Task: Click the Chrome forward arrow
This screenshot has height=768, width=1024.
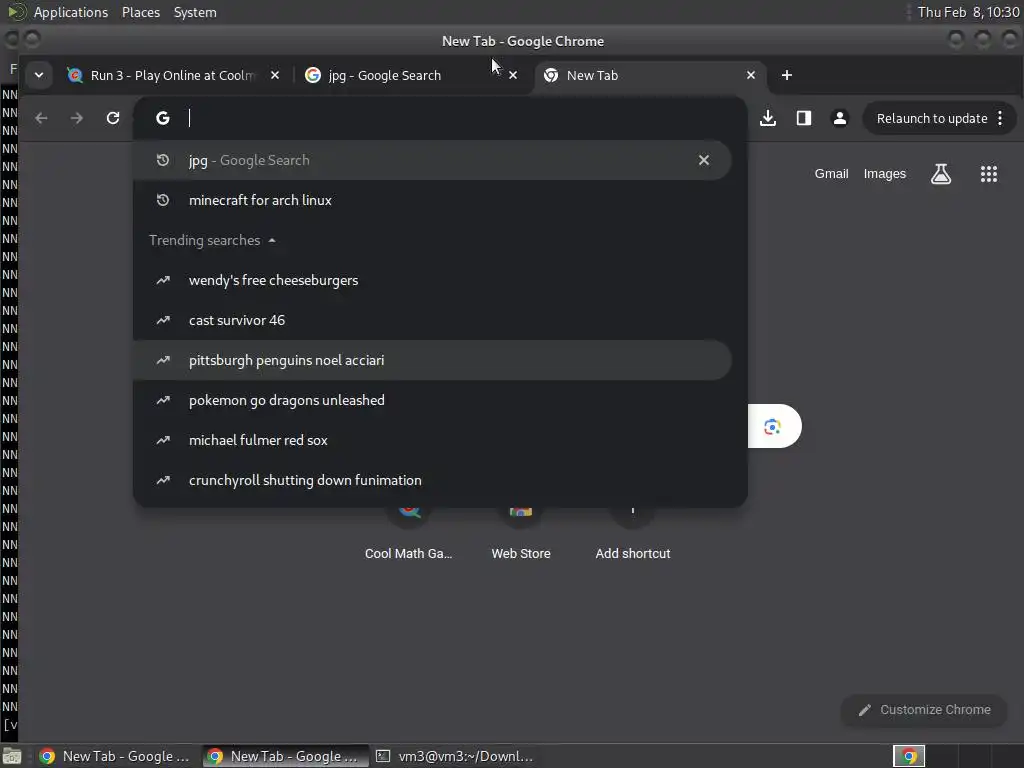Action: [76, 118]
